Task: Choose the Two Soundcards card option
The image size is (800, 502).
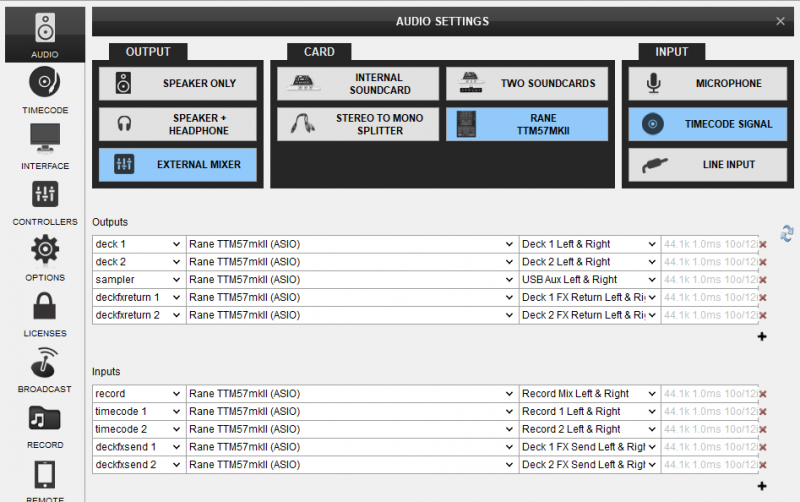Action: coord(527,84)
